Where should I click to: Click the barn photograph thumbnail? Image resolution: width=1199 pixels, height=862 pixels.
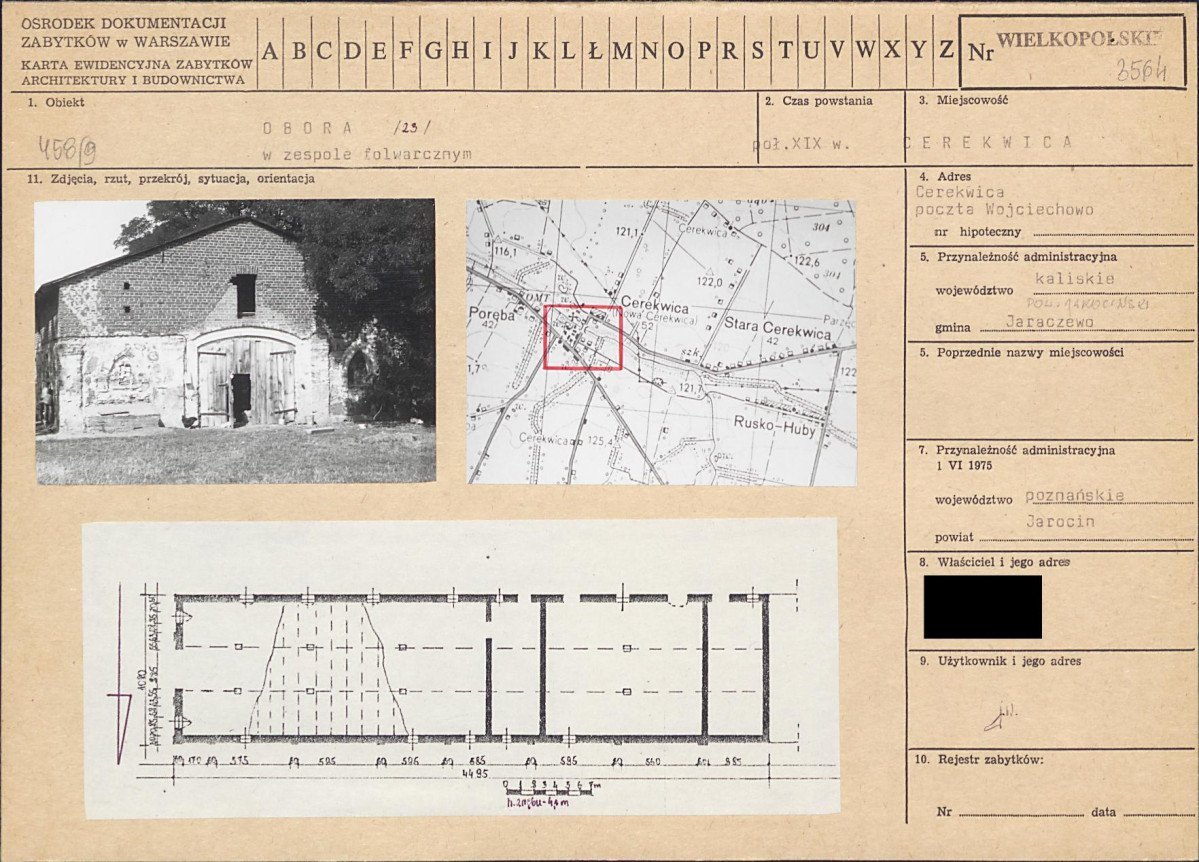(236, 342)
